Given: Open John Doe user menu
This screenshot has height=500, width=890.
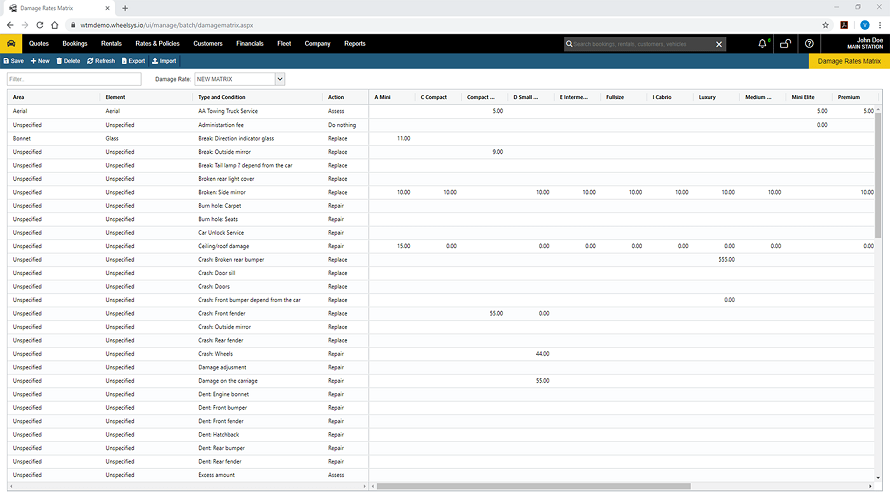Looking at the screenshot, I should pos(864,44).
